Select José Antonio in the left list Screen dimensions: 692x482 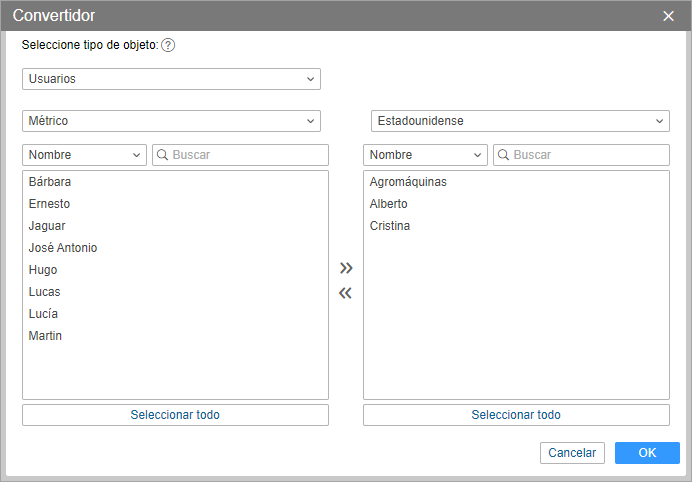[x=63, y=248]
